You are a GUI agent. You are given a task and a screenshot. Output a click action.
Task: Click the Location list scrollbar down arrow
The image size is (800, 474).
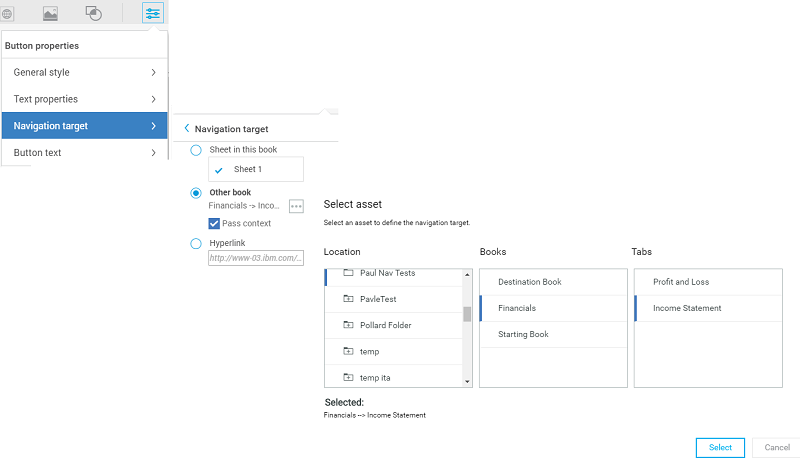click(467, 382)
